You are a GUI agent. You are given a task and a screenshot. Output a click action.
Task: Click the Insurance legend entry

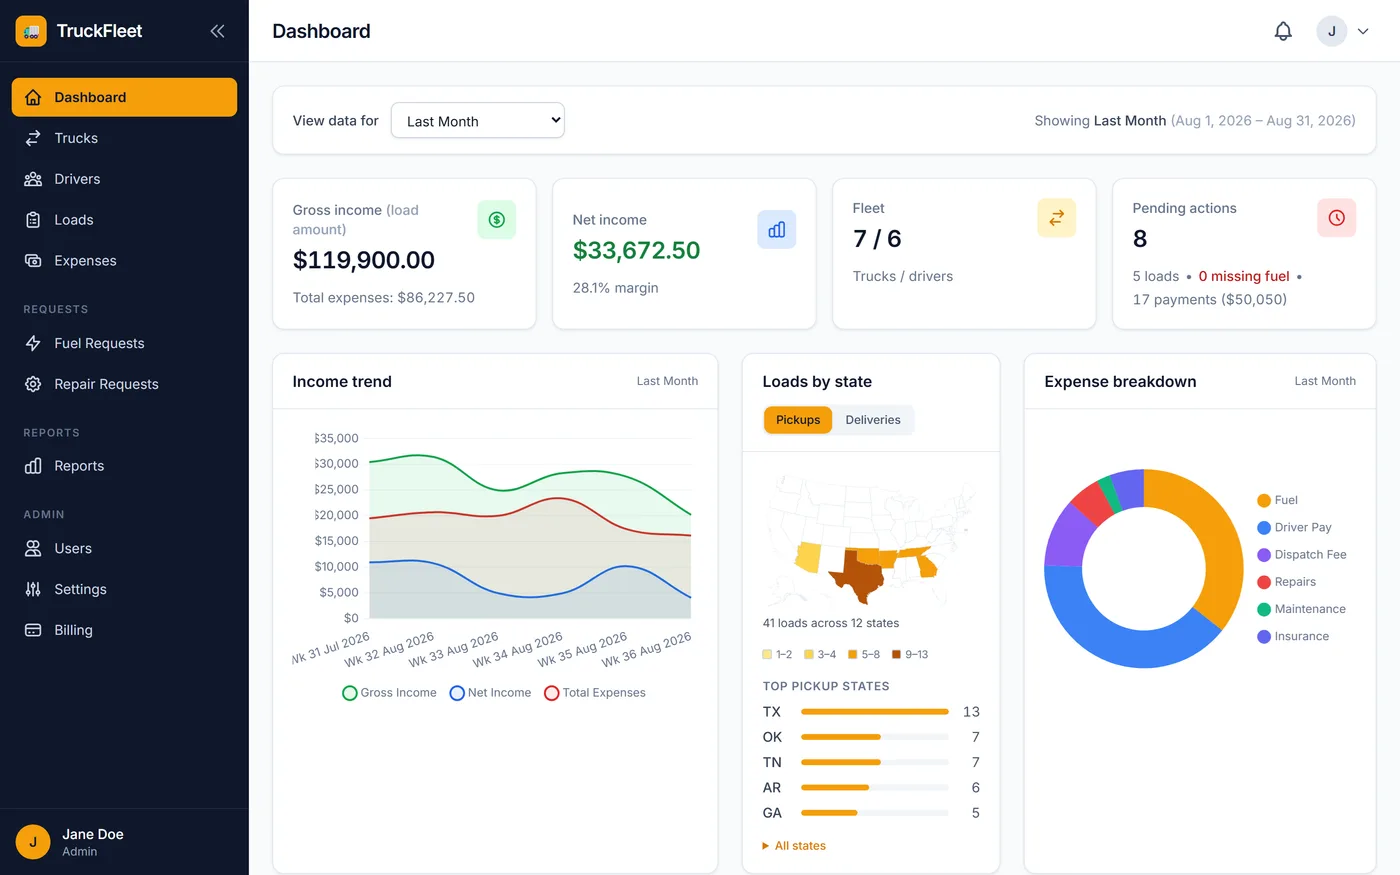[x=1293, y=636]
